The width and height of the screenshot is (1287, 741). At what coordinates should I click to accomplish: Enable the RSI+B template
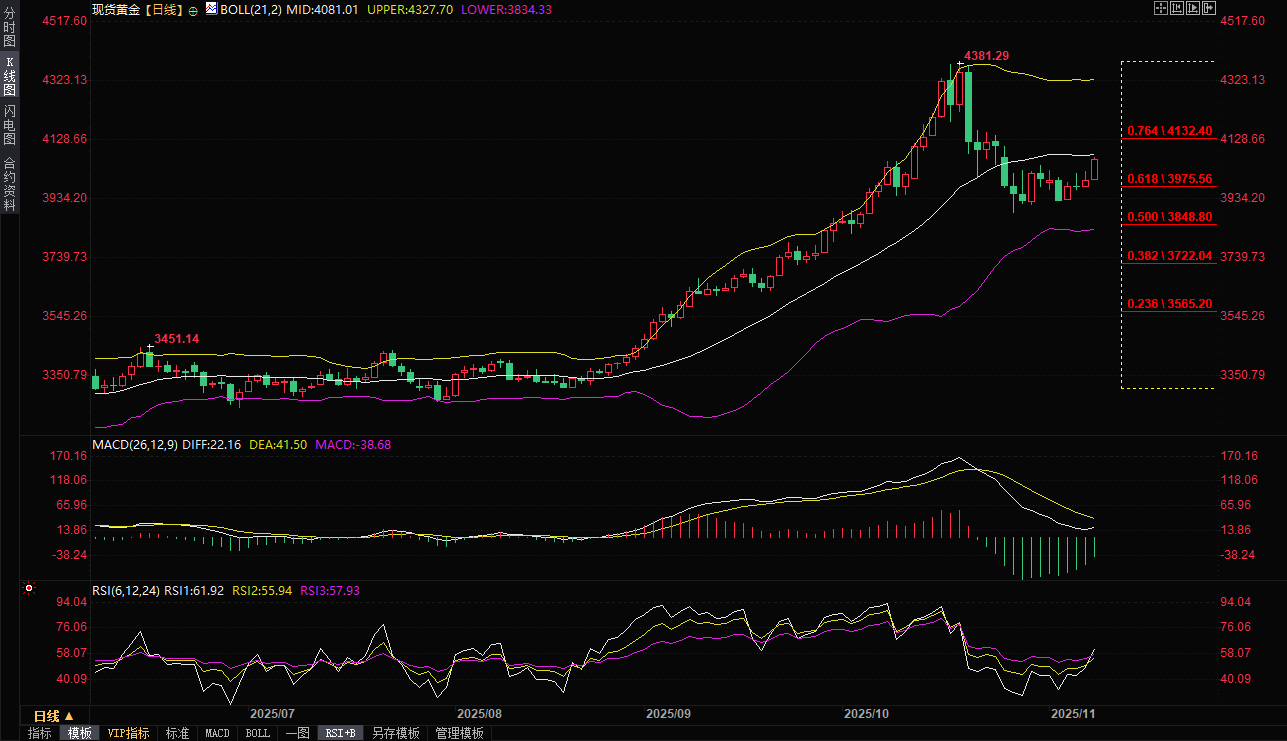pos(340,733)
